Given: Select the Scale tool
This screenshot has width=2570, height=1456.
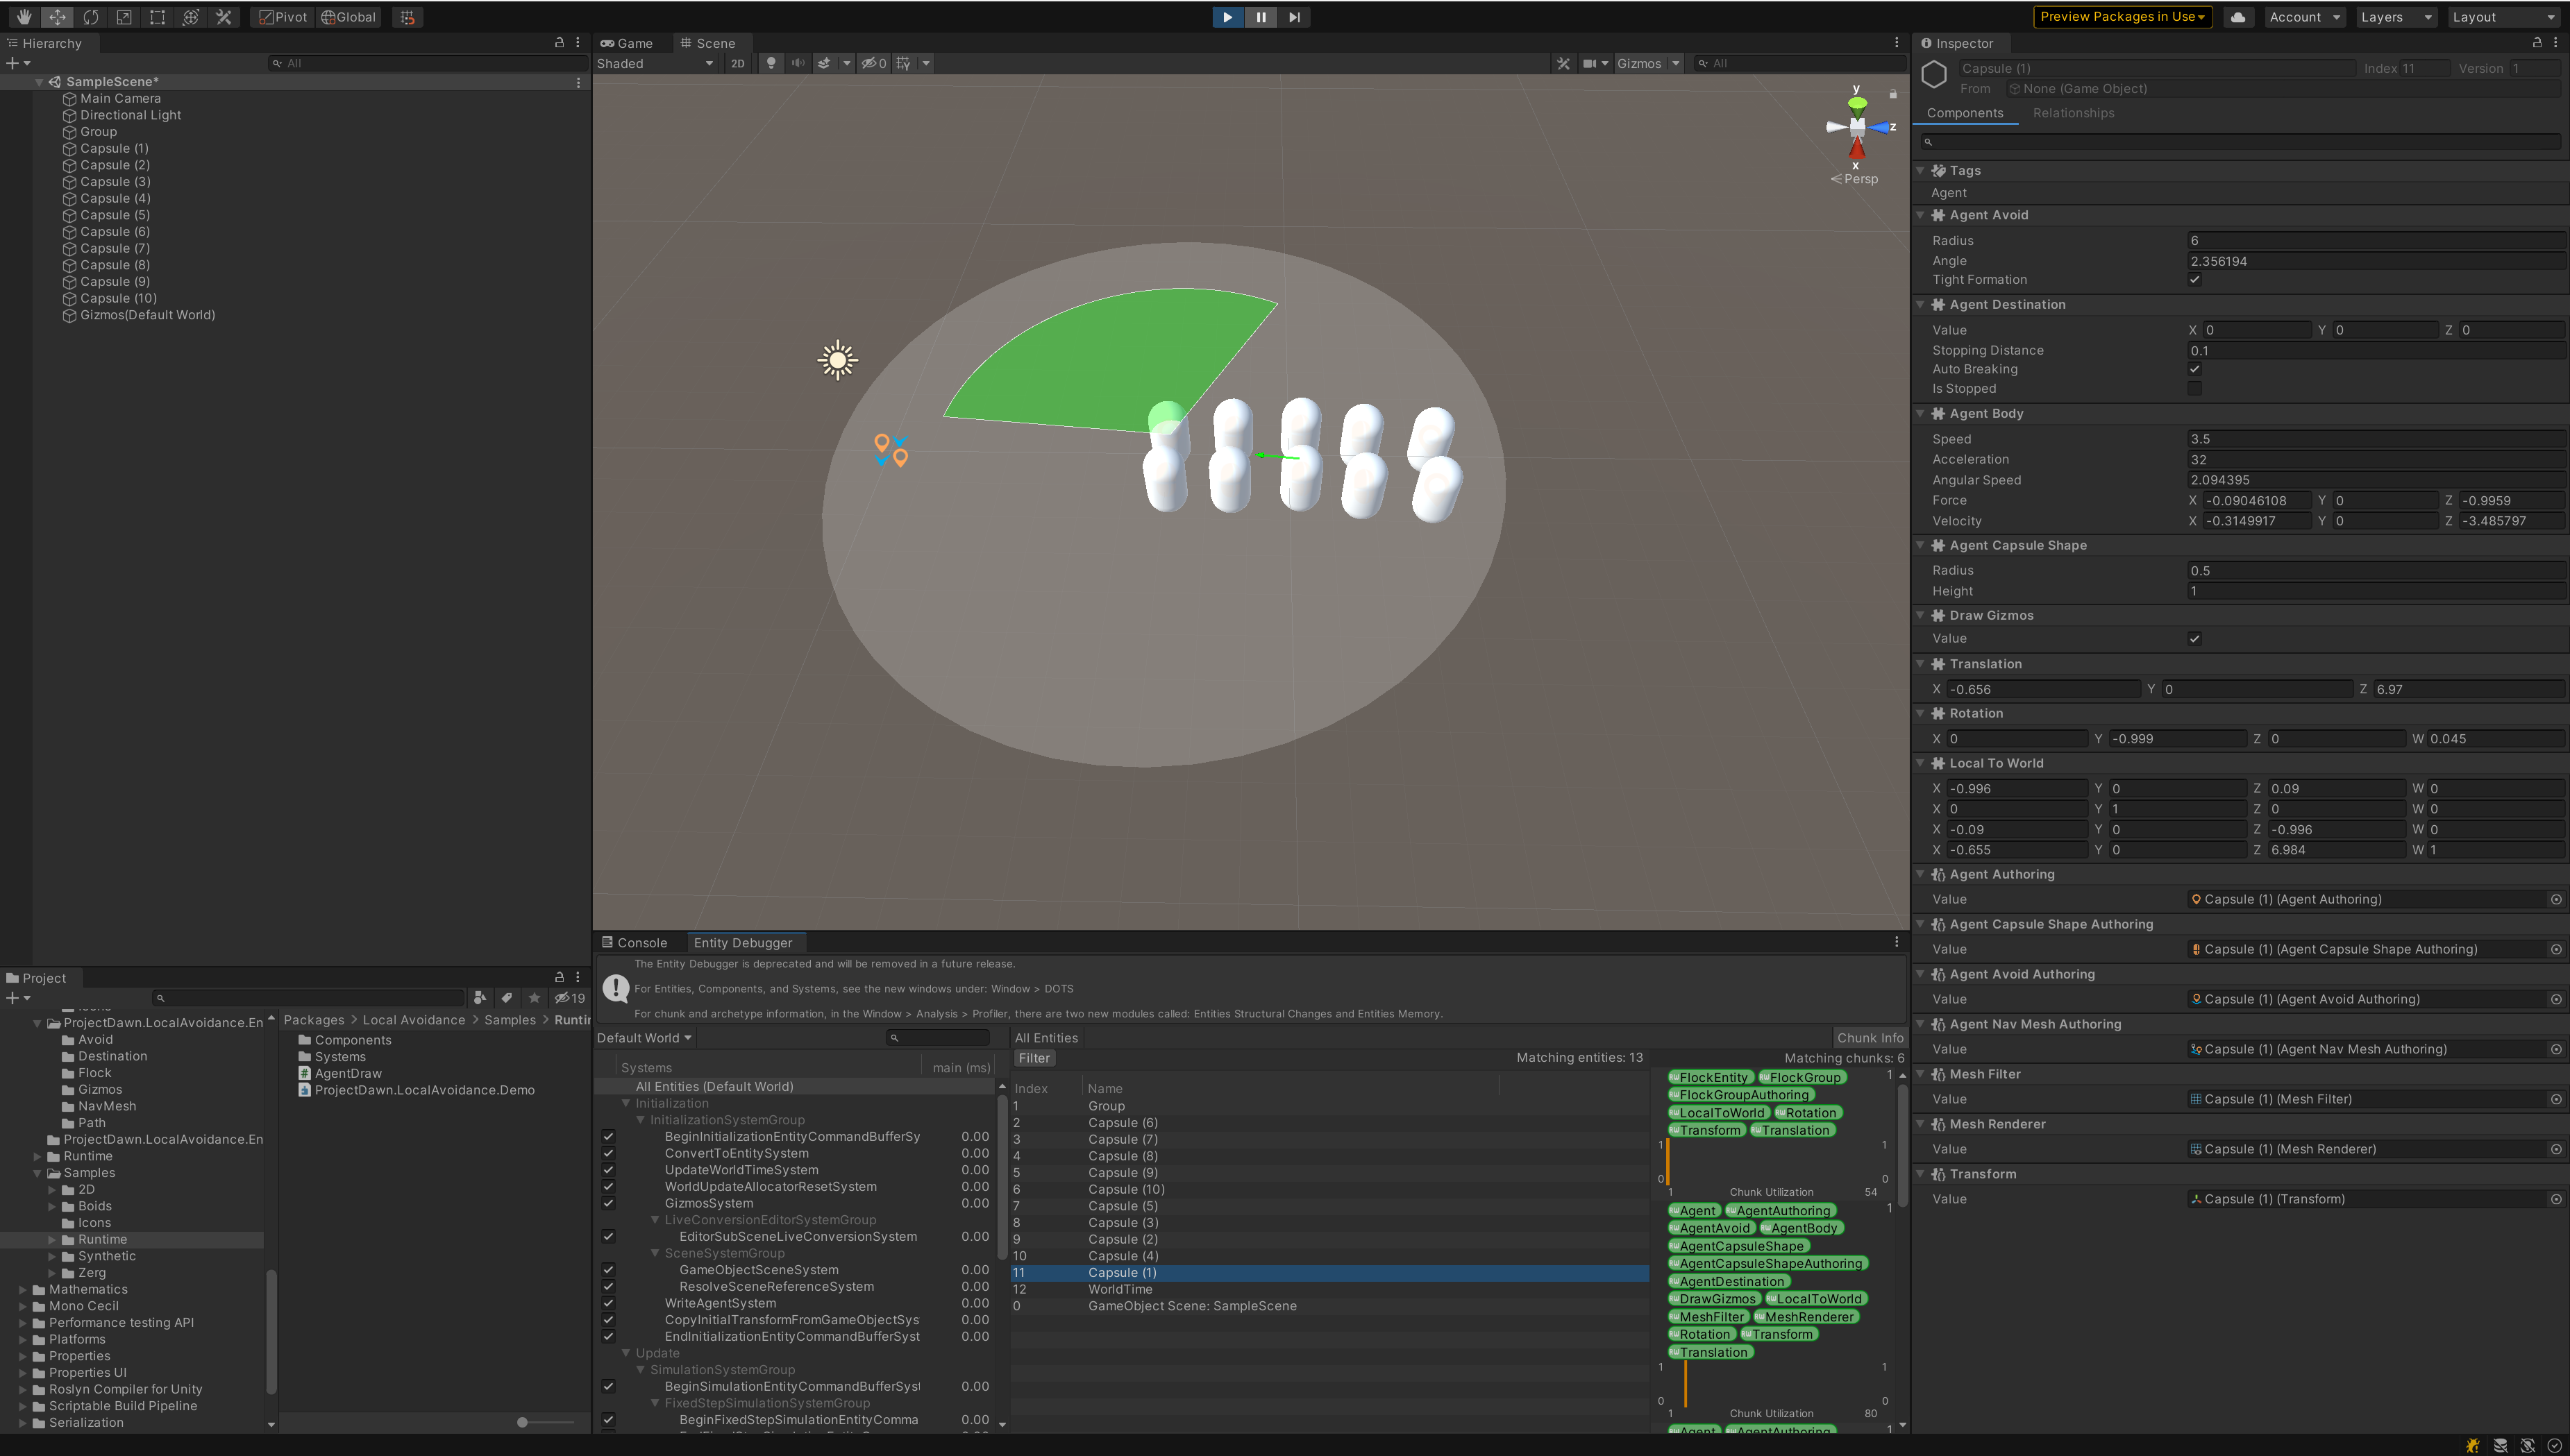Looking at the screenshot, I should pyautogui.click(x=124, y=17).
